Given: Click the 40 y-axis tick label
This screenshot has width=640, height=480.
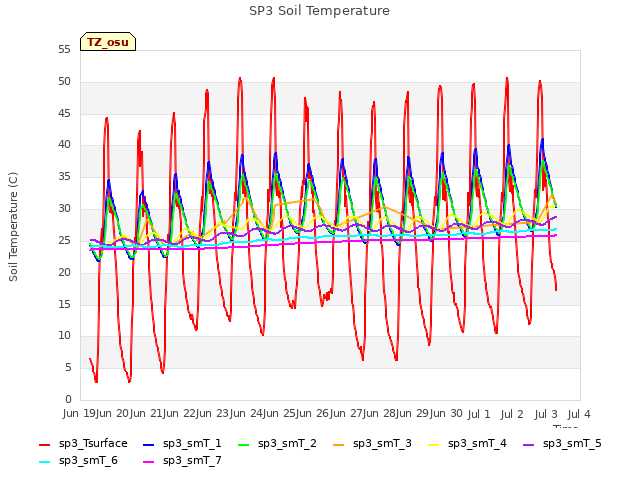Looking at the screenshot, I should click(64, 144).
